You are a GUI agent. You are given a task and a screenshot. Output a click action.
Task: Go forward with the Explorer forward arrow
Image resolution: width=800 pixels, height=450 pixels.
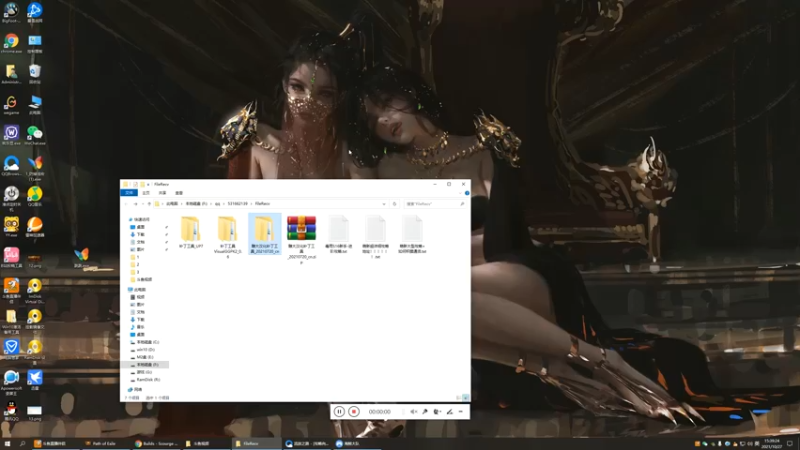tap(135, 204)
